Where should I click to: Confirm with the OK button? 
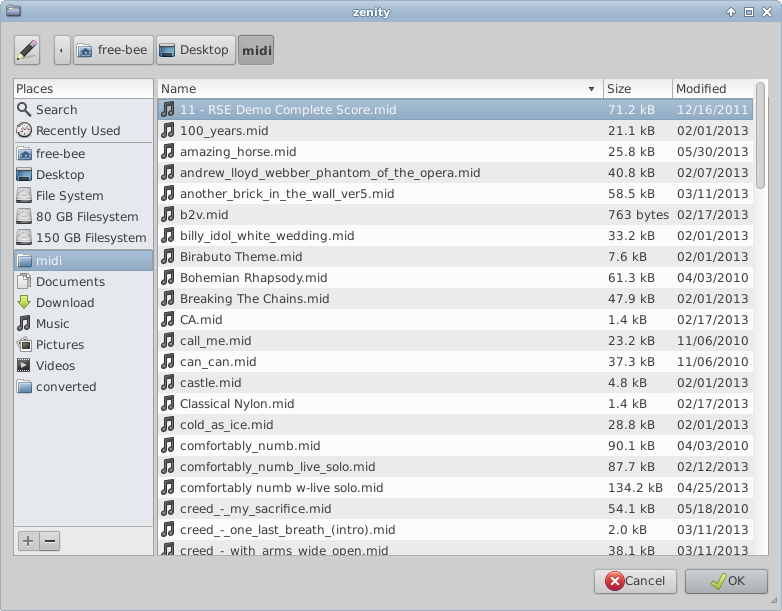(x=726, y=581)
